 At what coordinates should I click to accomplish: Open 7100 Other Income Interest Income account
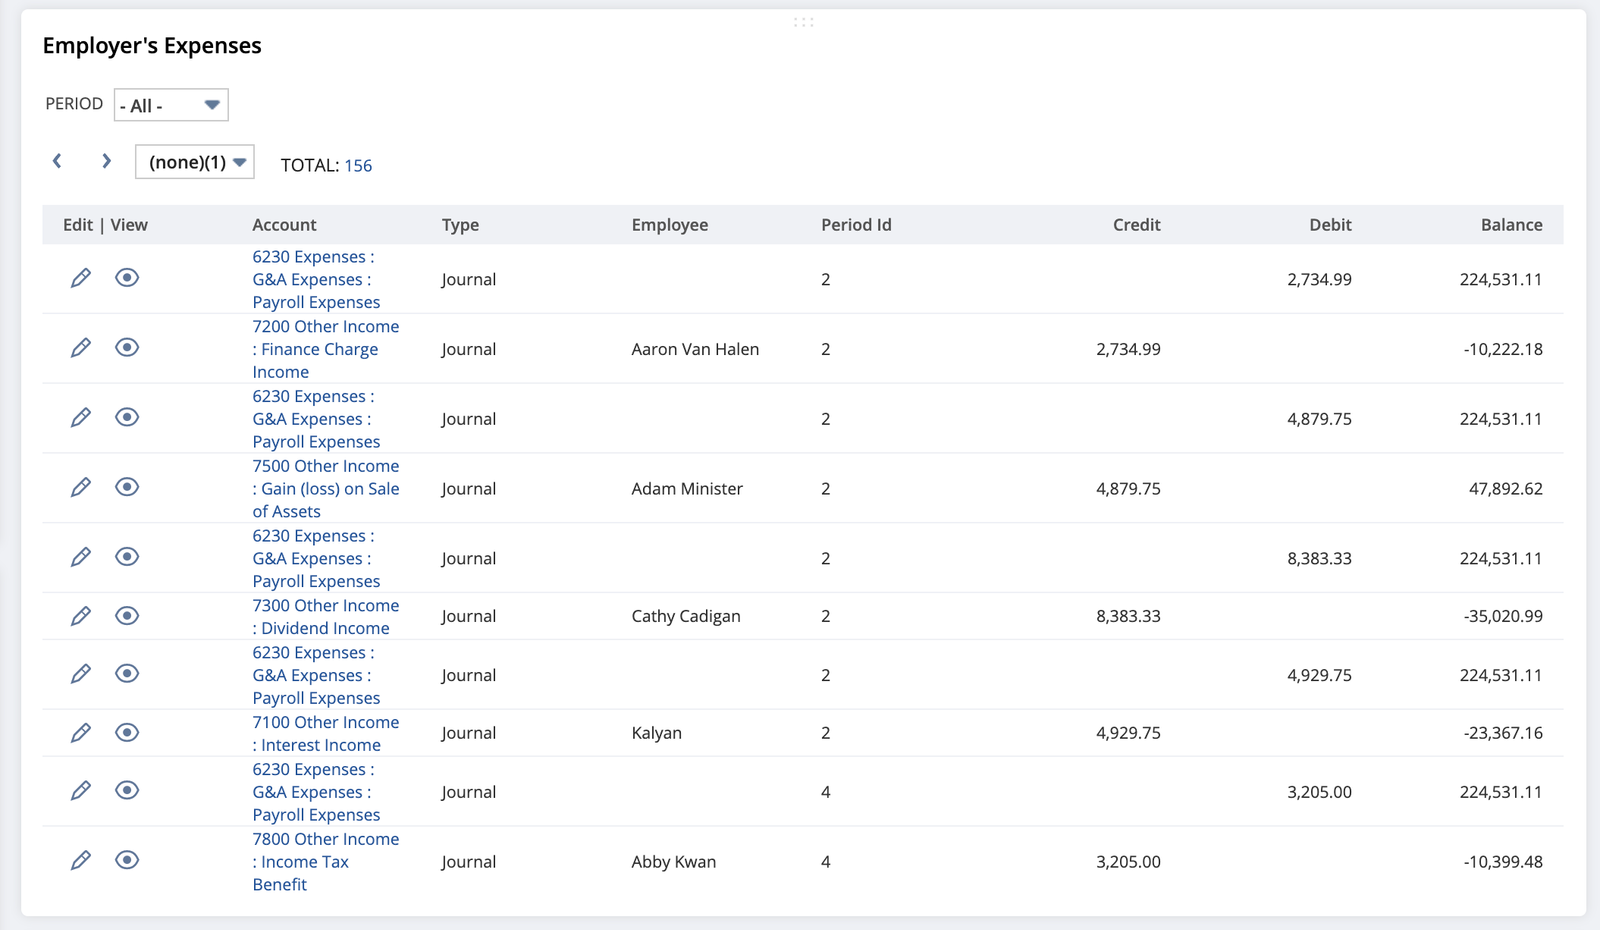[325, 733]
